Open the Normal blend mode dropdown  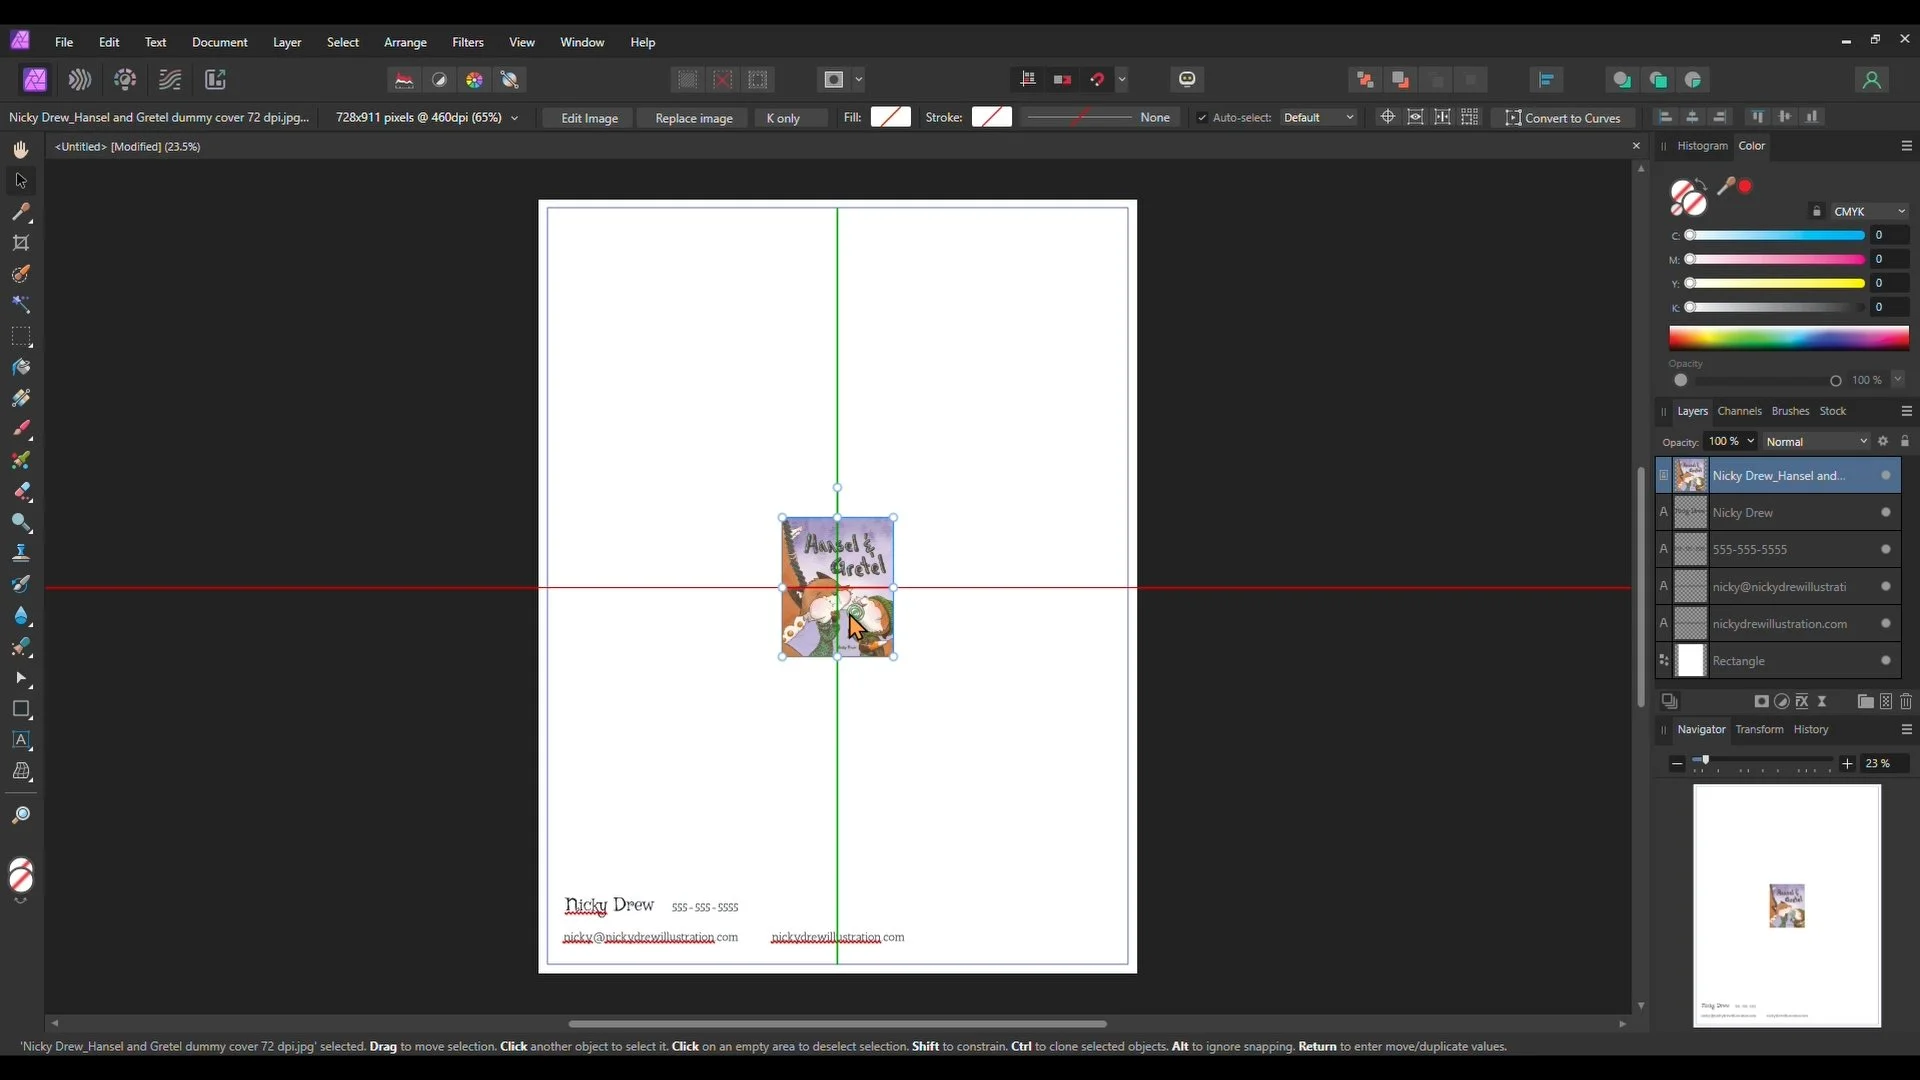pyautogui.click(x=1816, y=442)
